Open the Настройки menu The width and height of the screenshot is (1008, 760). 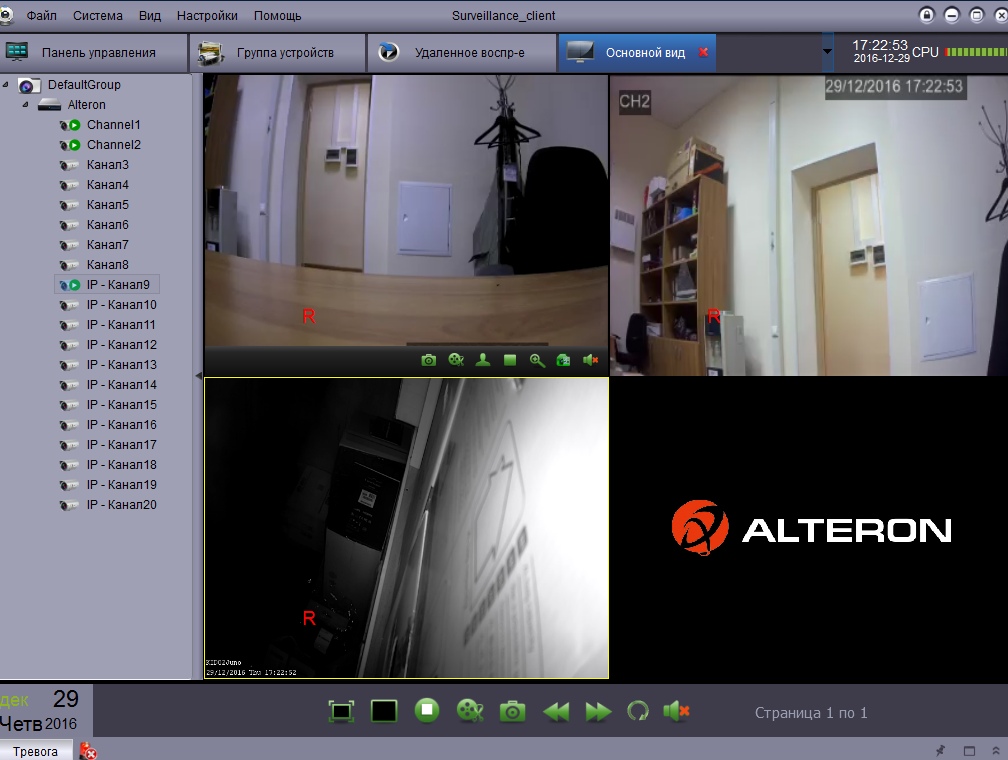tap(207, 15)
